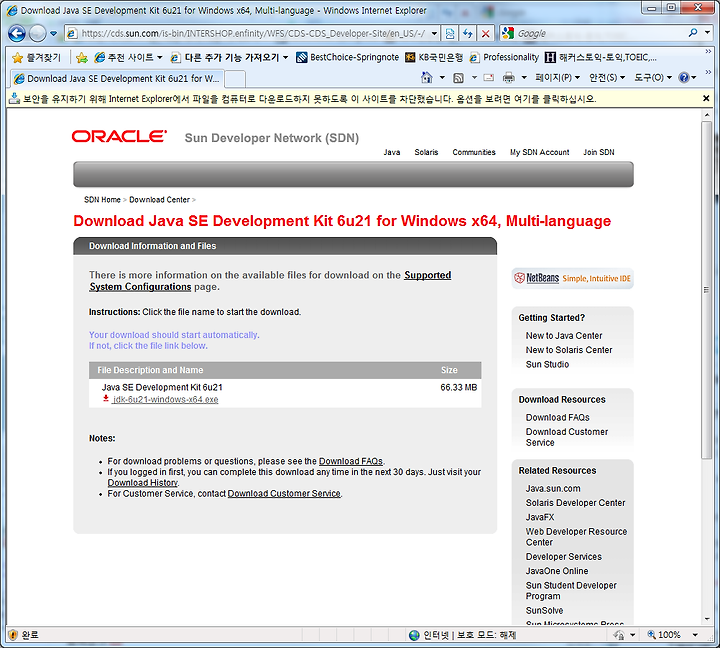Click the blue Help question mark icon

pyautogui.click(x=684, y=78)
